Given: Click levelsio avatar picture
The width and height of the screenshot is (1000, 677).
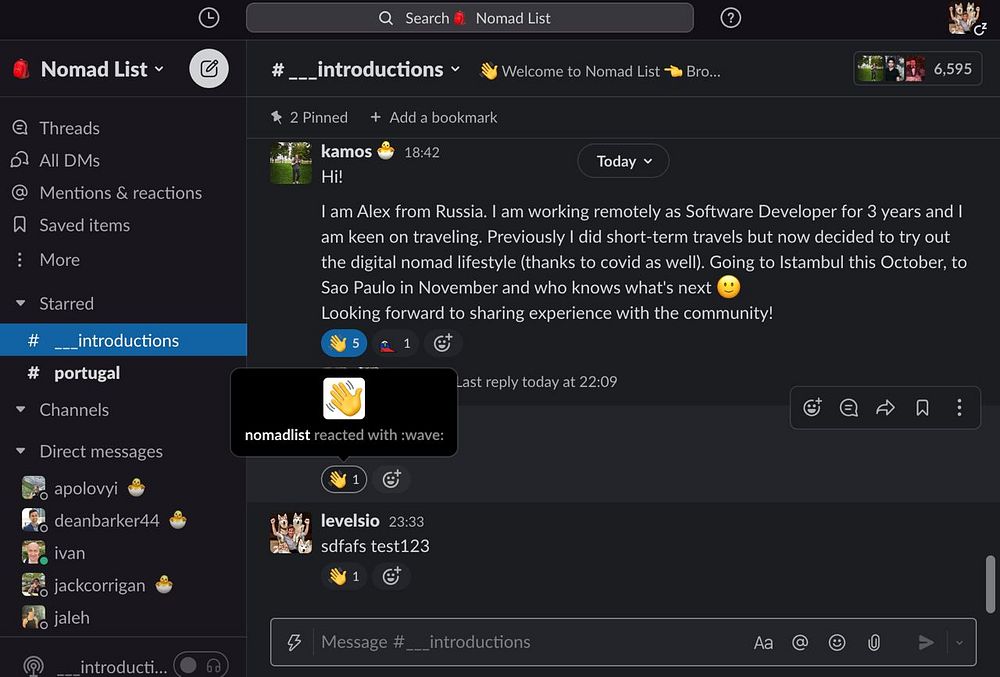Looking at the screenshot, I should [x=291, y=532].
